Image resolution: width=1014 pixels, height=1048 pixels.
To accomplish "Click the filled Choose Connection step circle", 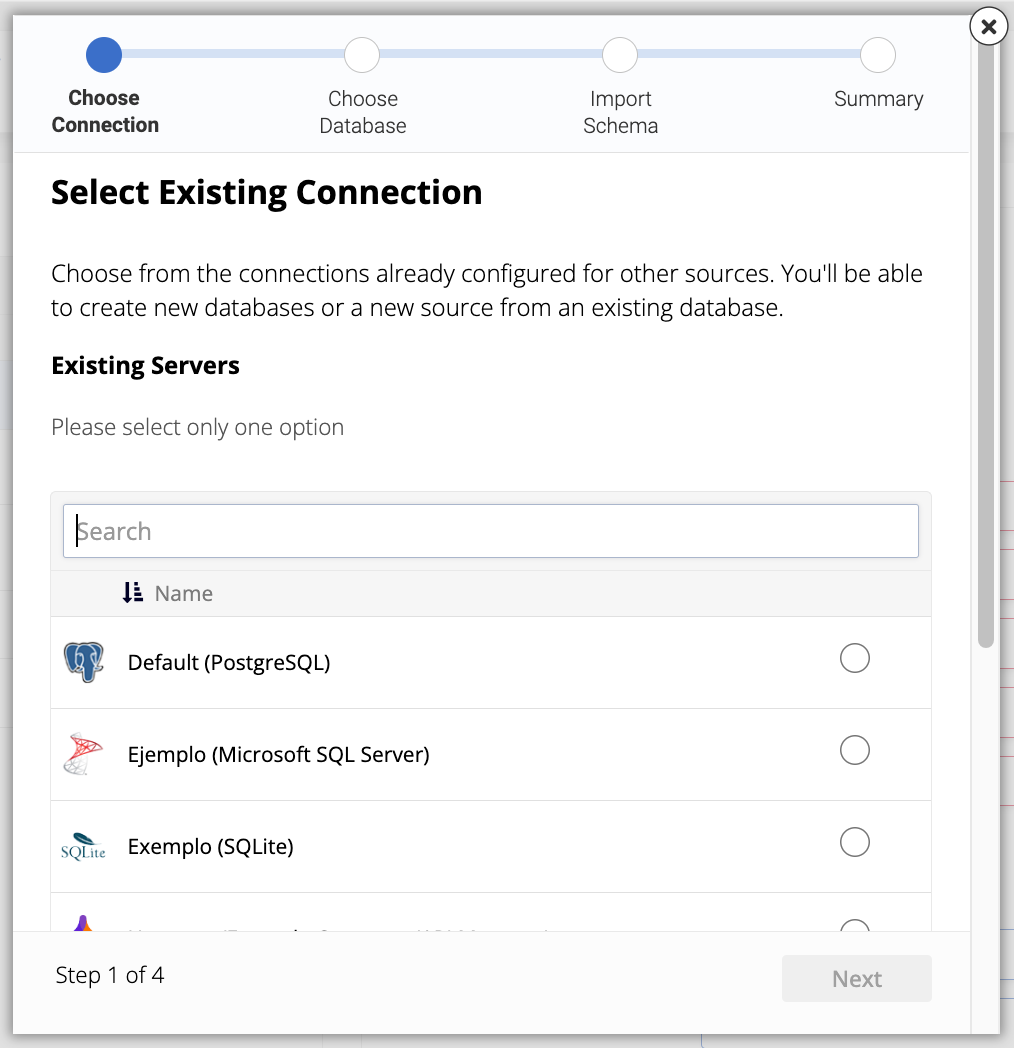I will point(103,55).
